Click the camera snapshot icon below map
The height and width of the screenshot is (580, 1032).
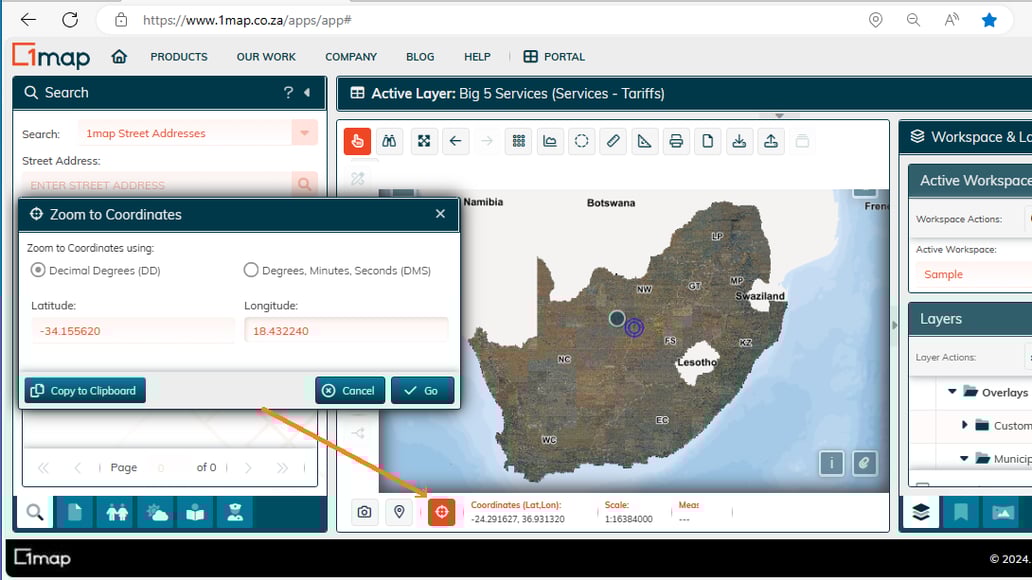click(365, 512)
